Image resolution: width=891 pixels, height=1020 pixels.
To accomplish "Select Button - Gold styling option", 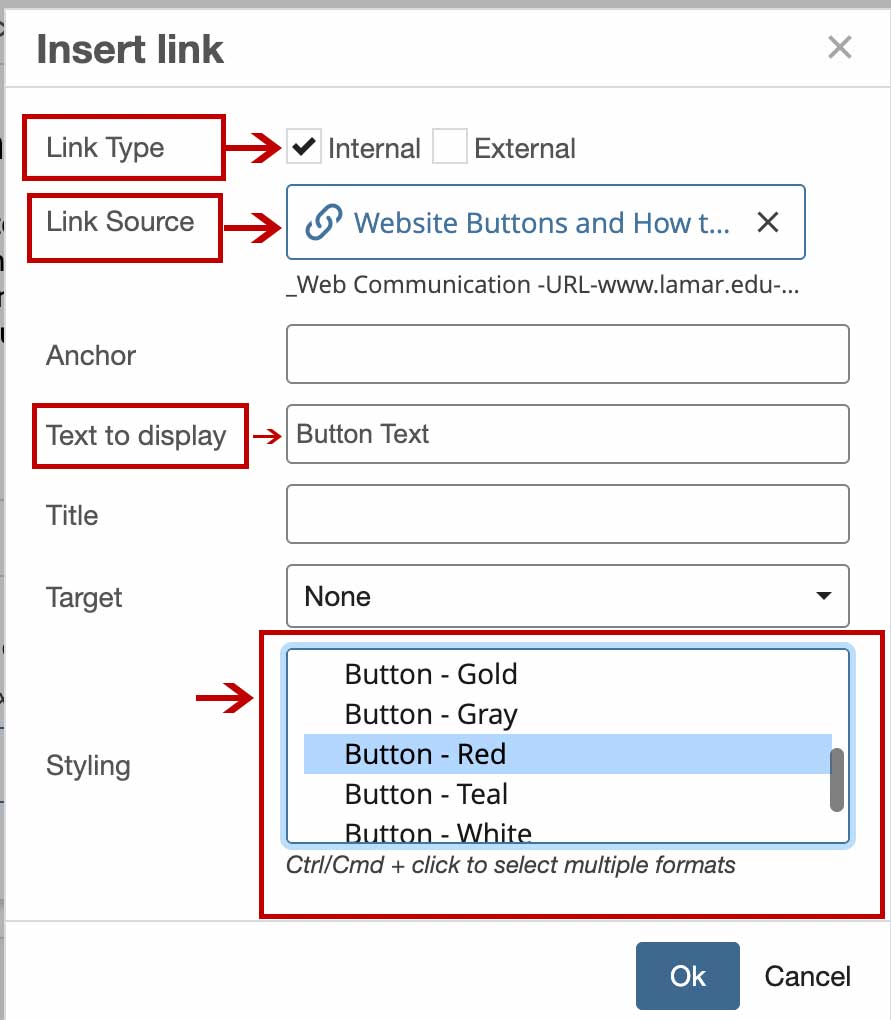I will 430,675.
